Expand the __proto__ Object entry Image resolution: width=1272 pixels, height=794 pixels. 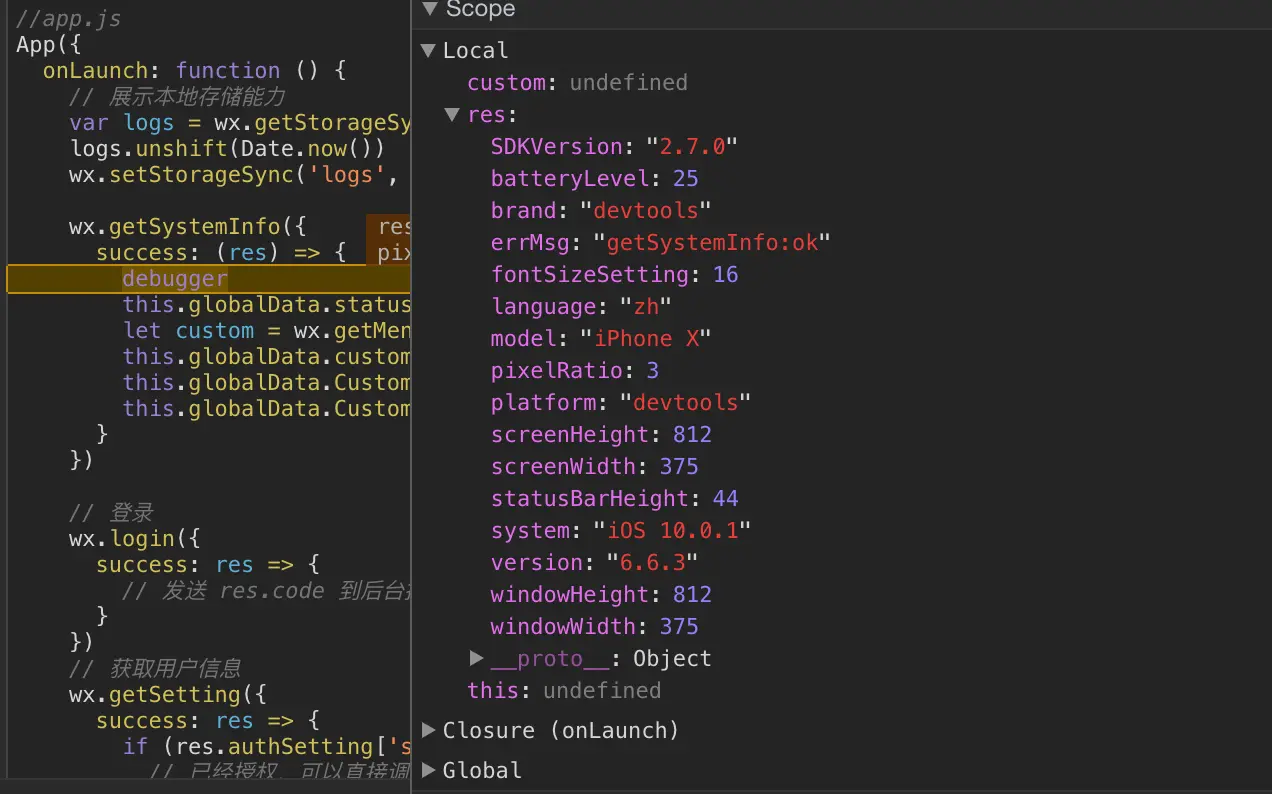tap(477, 658)
